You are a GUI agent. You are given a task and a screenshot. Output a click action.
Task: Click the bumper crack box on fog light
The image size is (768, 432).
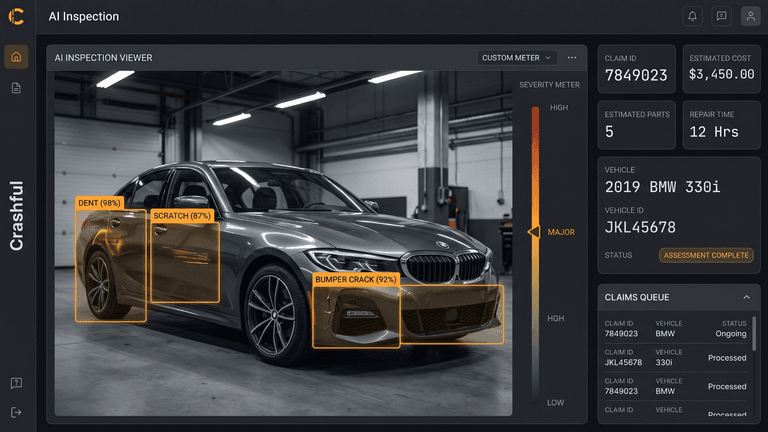click(356, 317)
